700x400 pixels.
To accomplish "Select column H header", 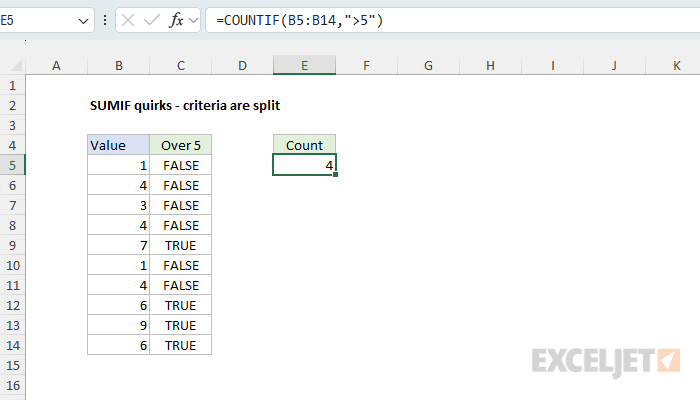I will [490, 66].
